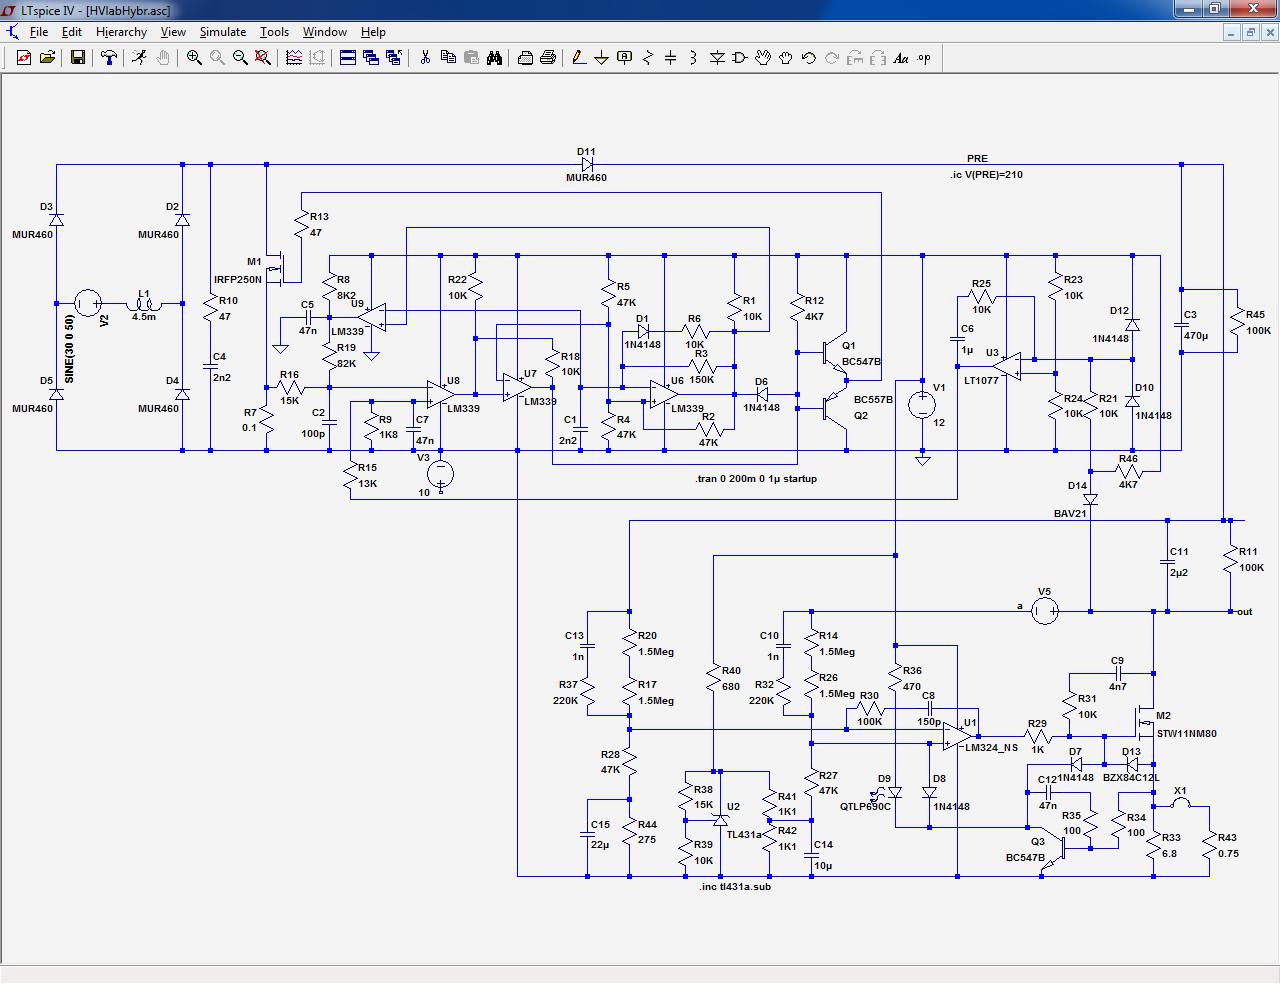
Task: Place a resistor component
Action: 648,58
